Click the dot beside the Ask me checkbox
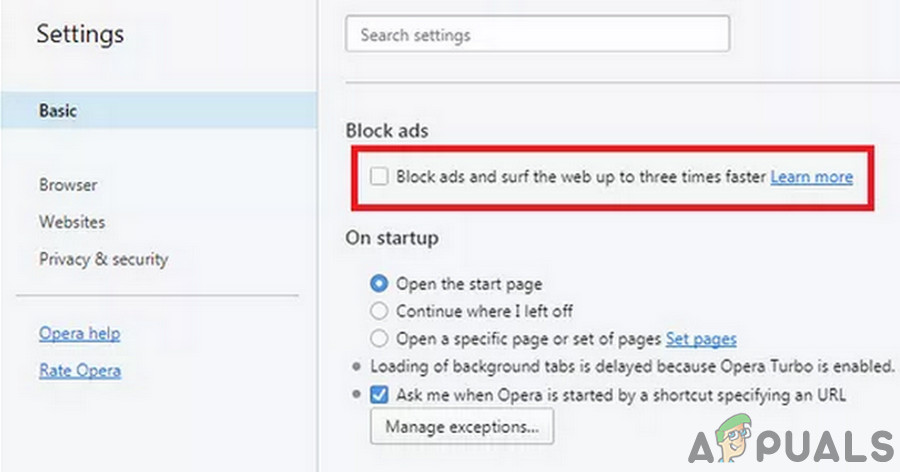Image resolution: width=900 pixels, height=472 pixels. click(x=357, y=395)
